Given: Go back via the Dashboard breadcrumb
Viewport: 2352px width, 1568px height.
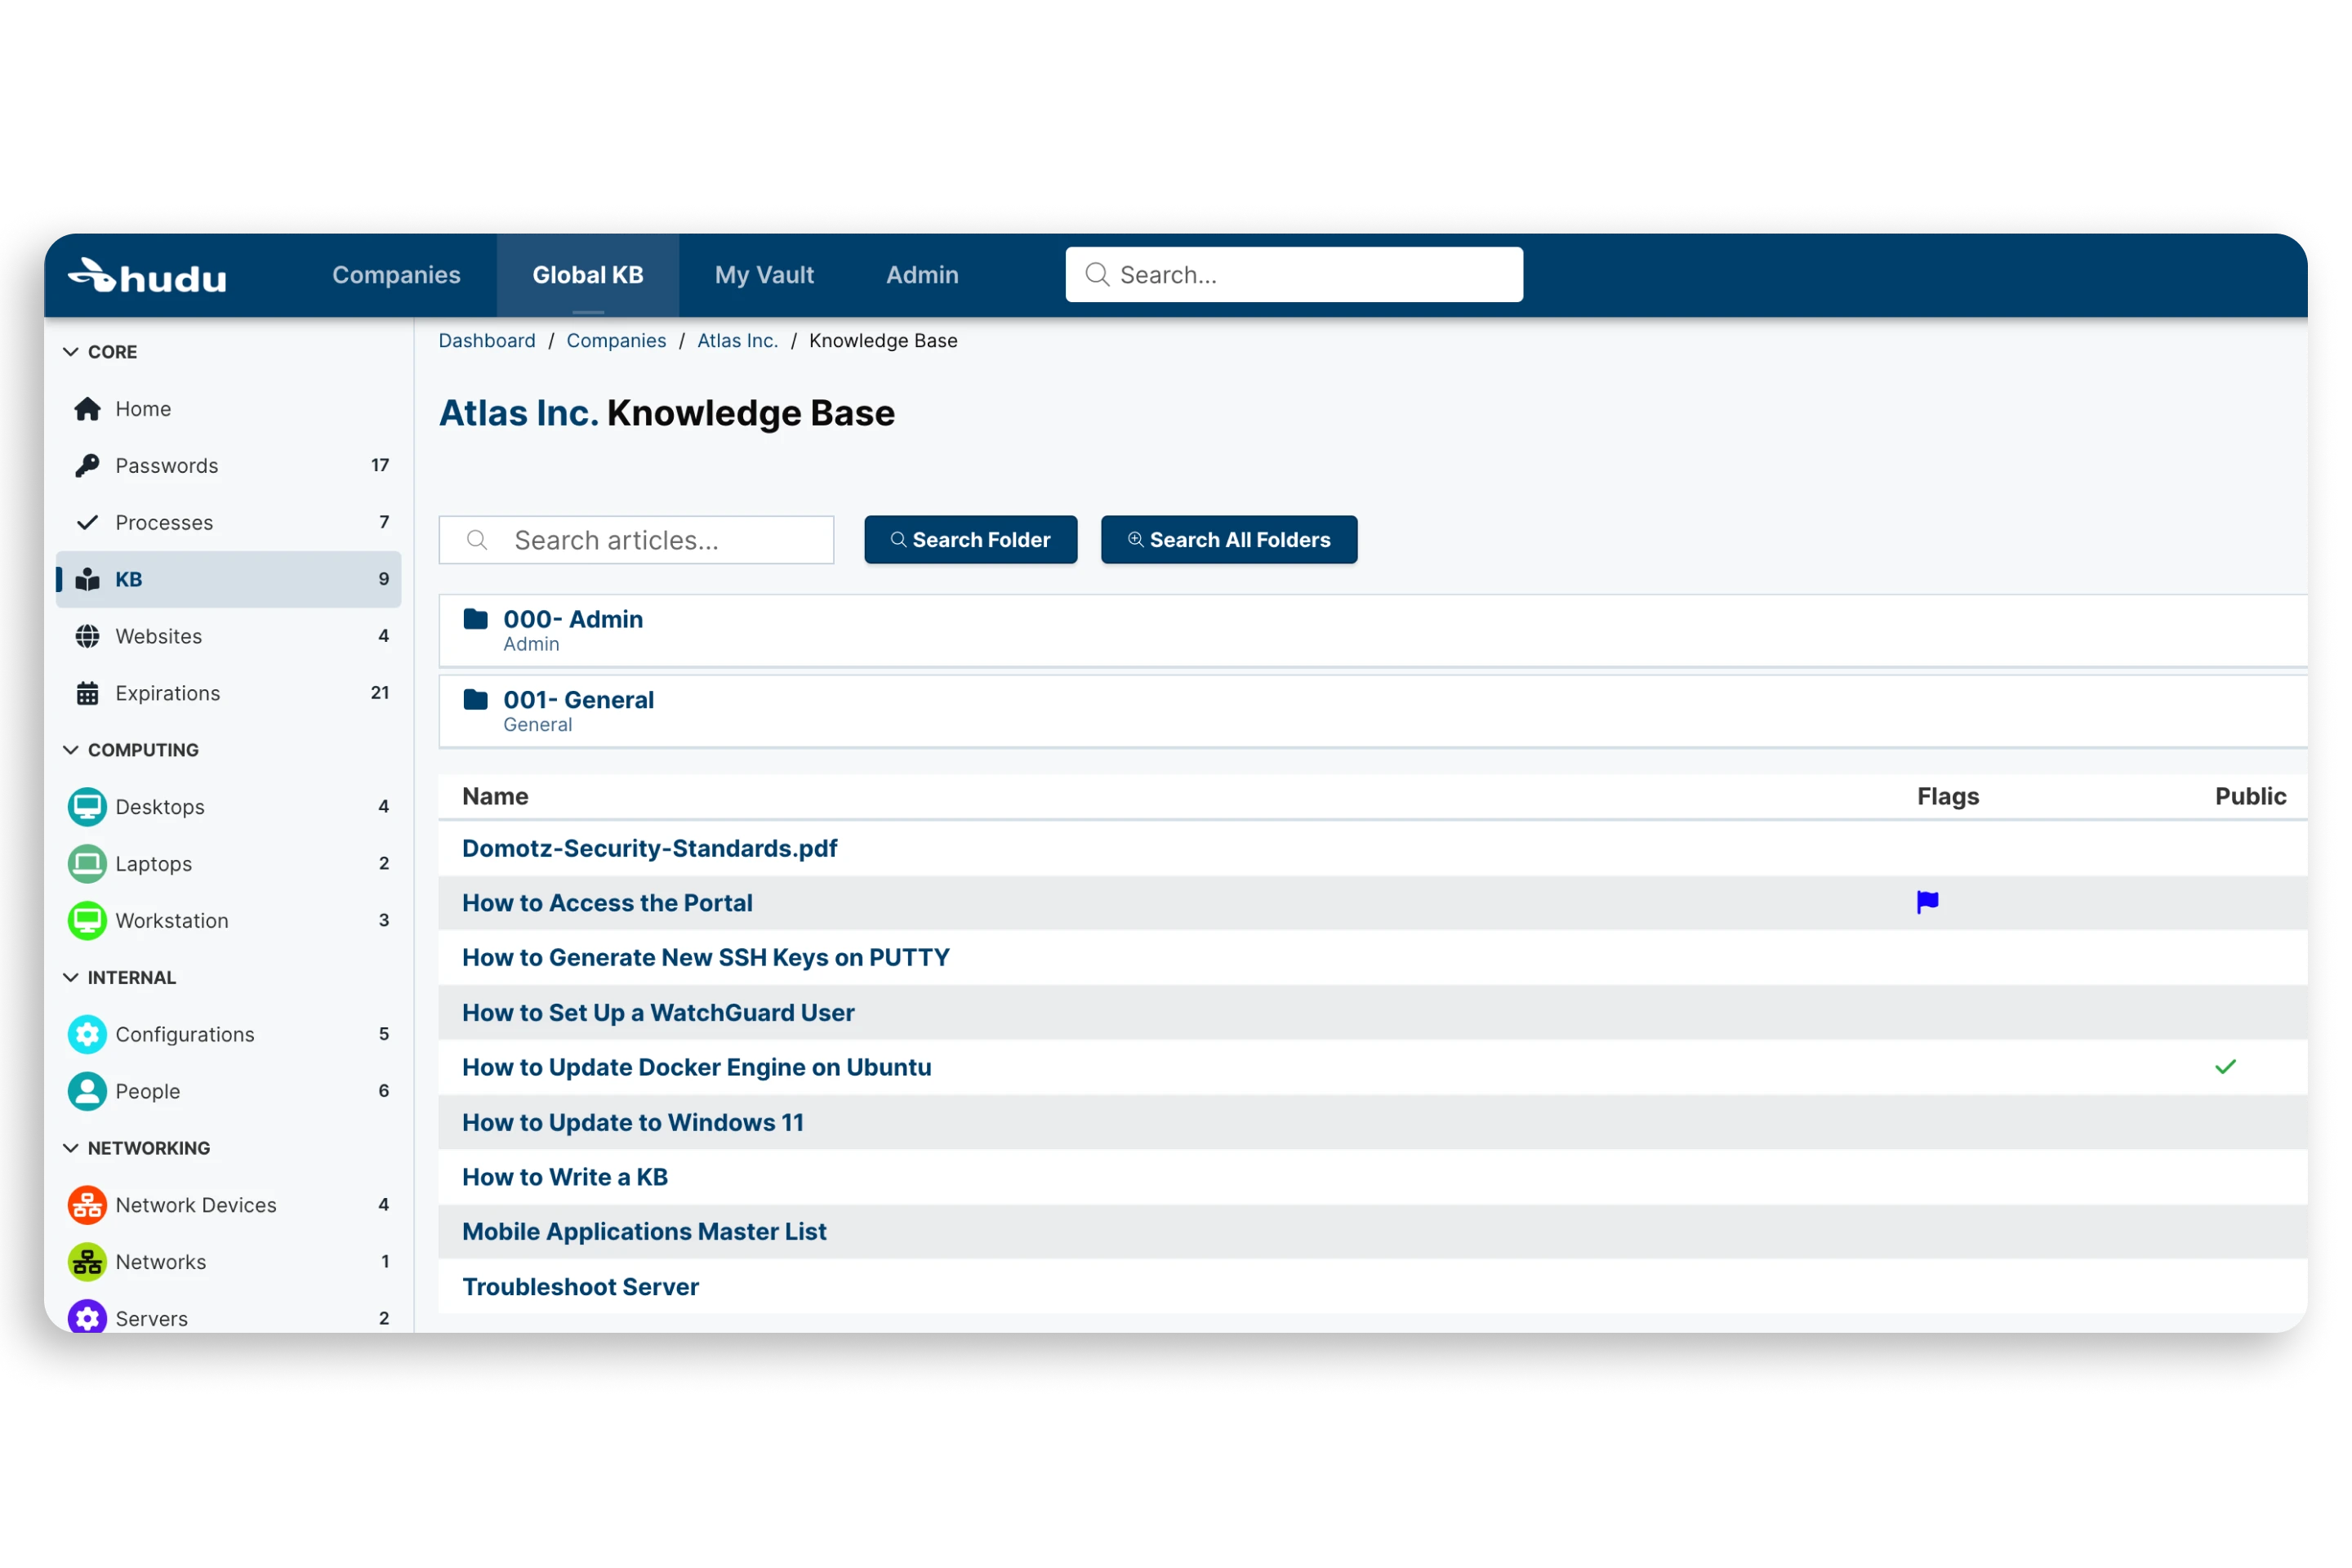Looking at the screenshot, I should click(486, 340).
